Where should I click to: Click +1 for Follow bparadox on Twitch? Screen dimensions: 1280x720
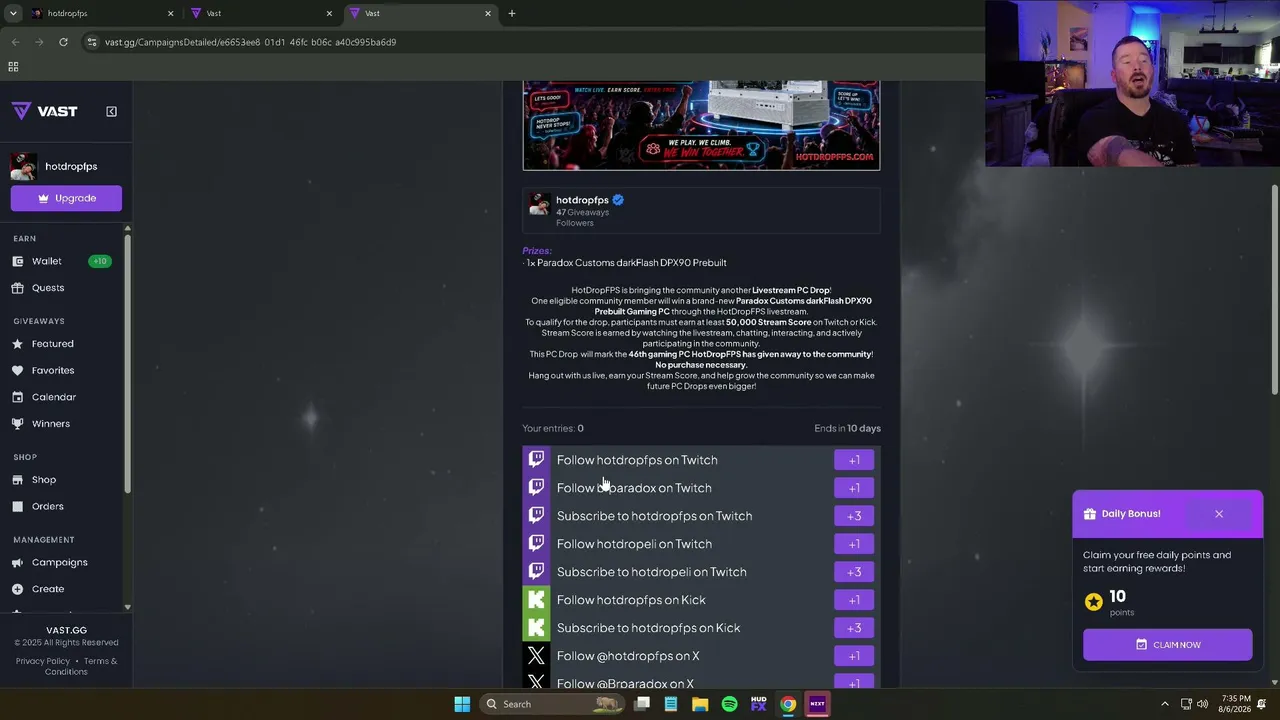click(x=854, y=488)
